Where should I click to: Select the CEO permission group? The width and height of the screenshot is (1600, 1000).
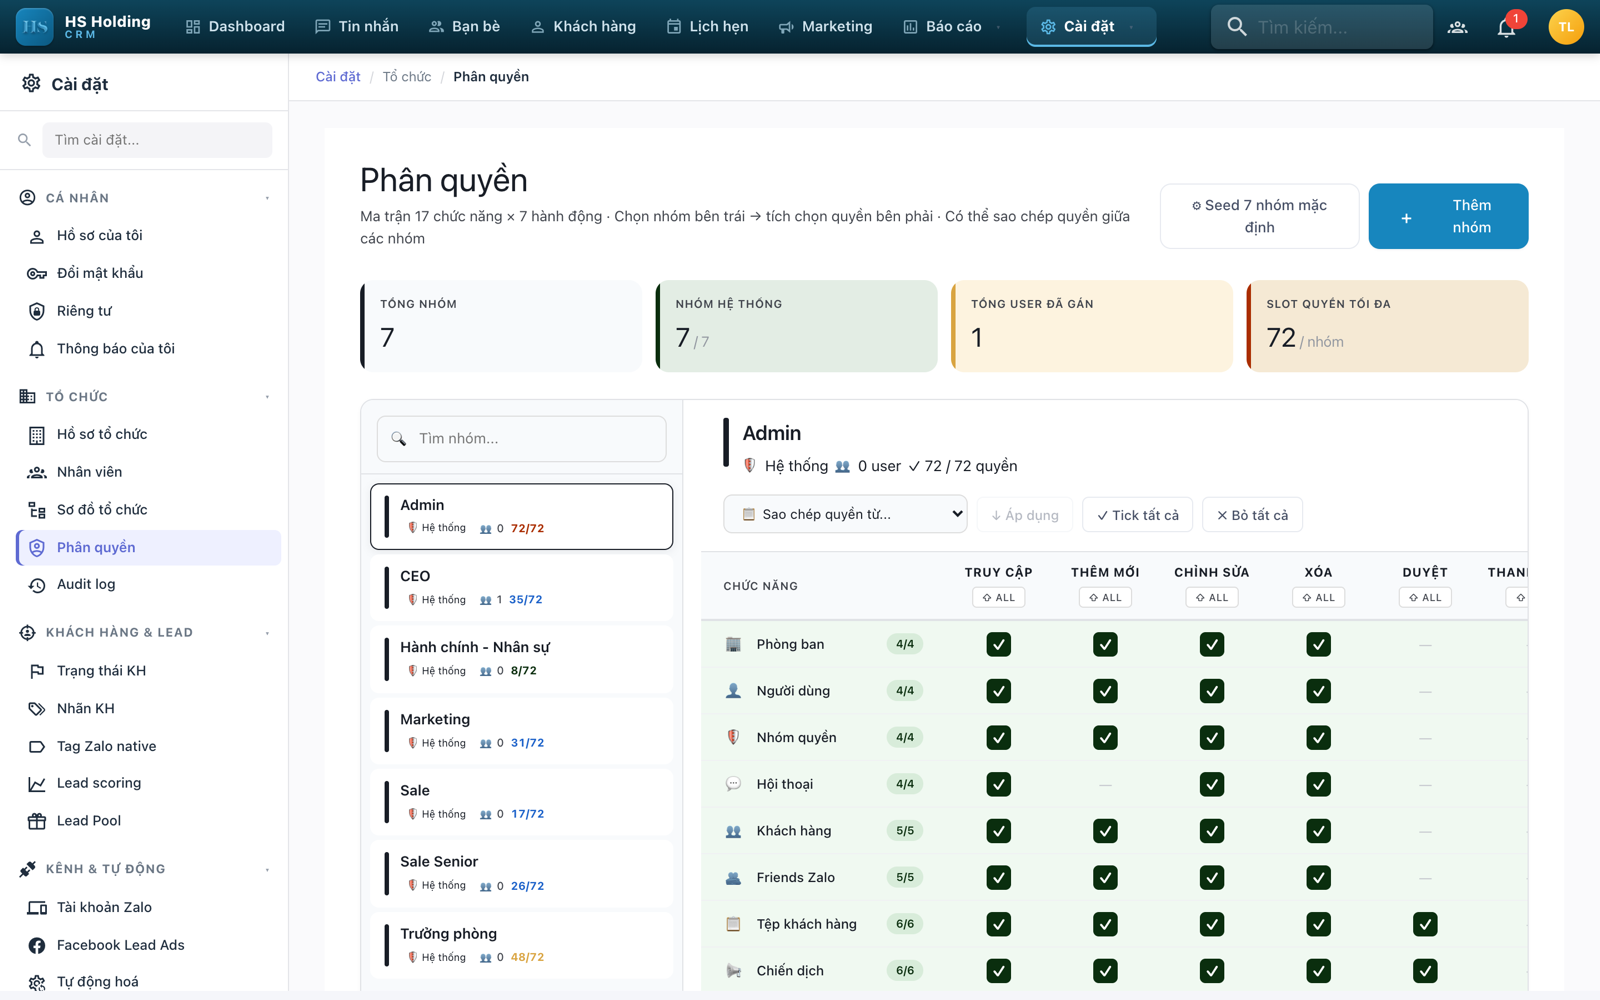(x=521, y=588)
